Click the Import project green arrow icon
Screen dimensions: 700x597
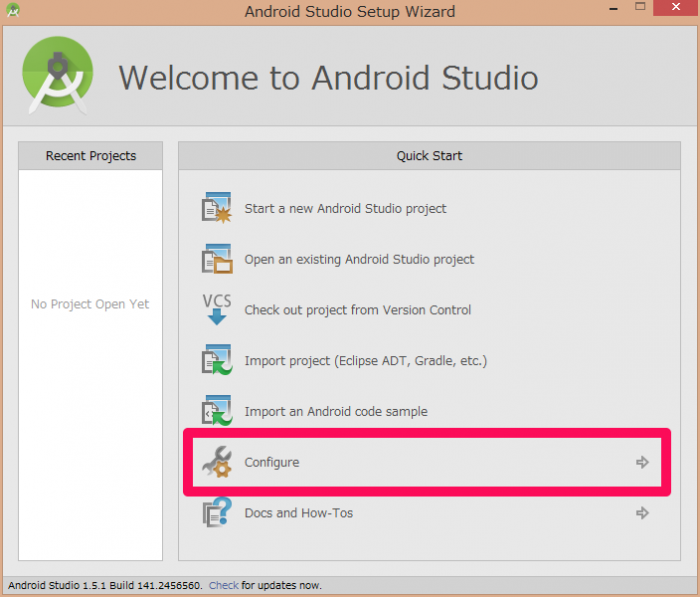[217, 360]
